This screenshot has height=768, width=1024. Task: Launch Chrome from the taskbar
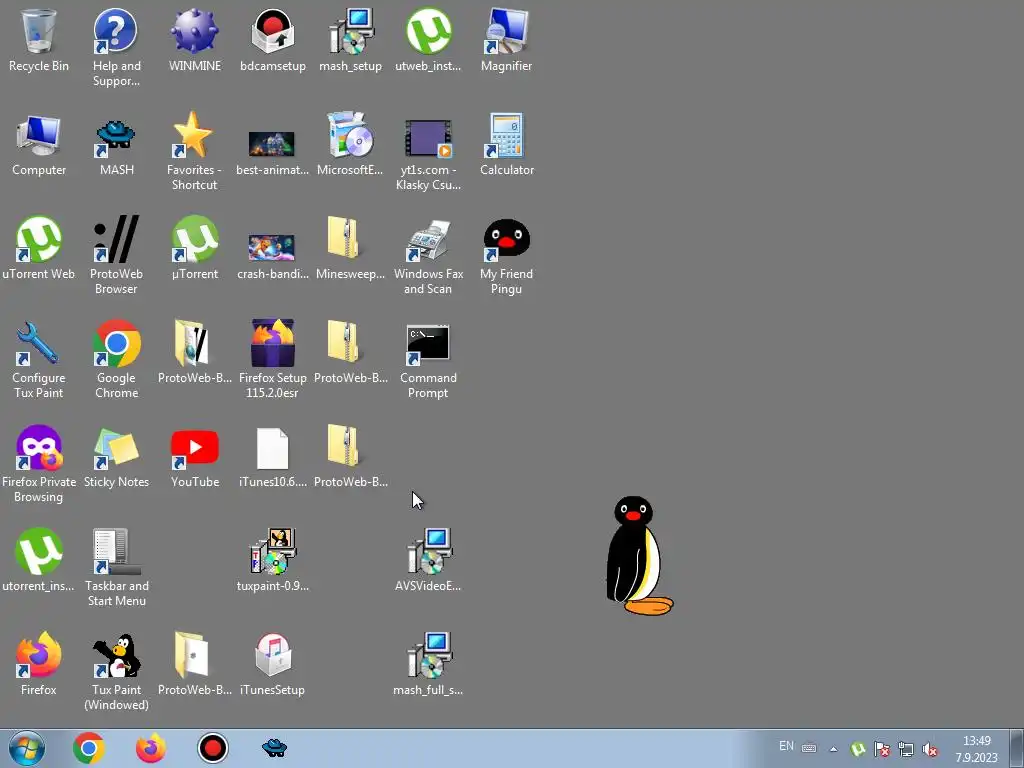click(88, 748)
